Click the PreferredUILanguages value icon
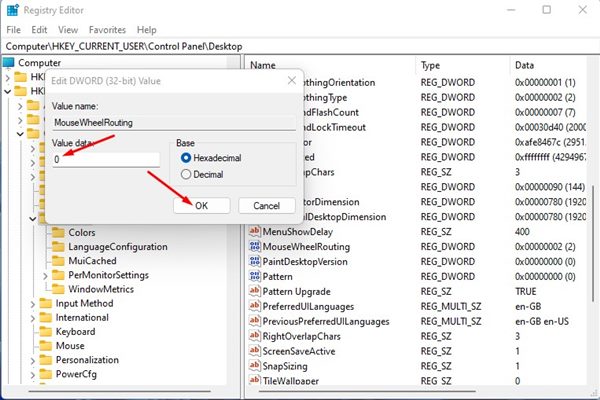Viewport: 600px width, 400px height. click(254, 306)
